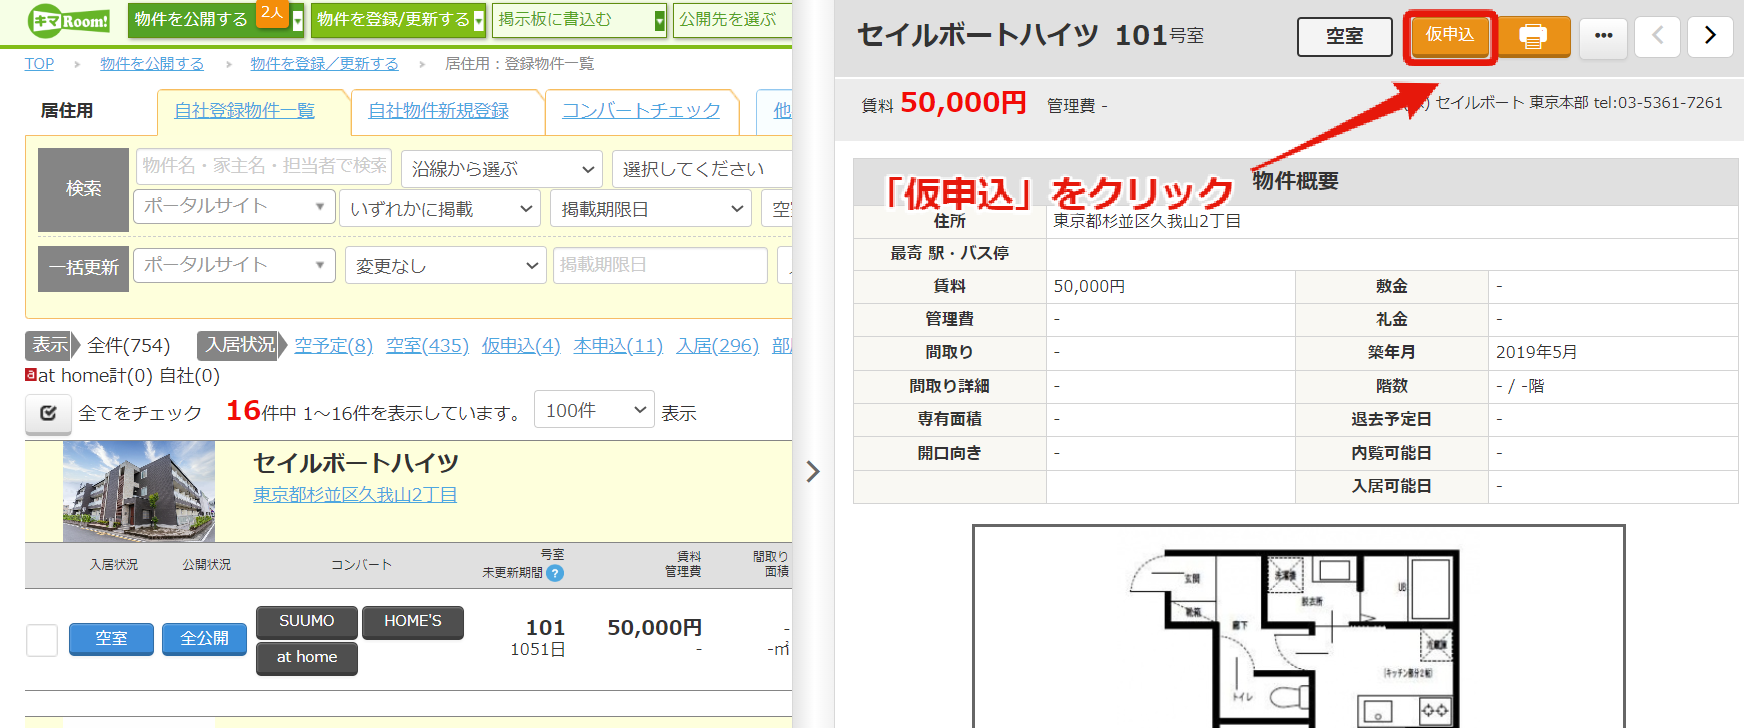Change the 100件 display count dropdown
Screen dimensions: 1744x728
595,410
